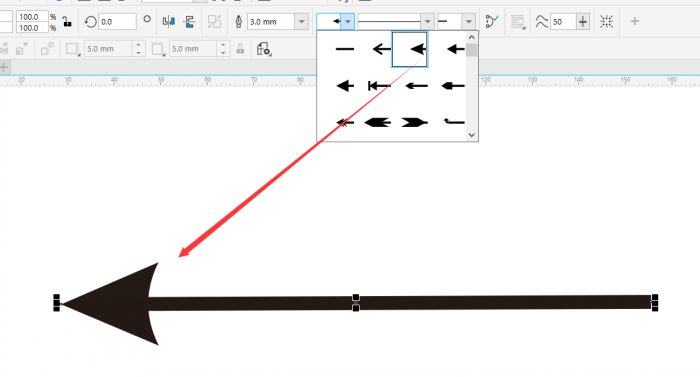Click the quick customize plus icon
The height and width of the screenshot is (377, 700).
tap(634, 21)
